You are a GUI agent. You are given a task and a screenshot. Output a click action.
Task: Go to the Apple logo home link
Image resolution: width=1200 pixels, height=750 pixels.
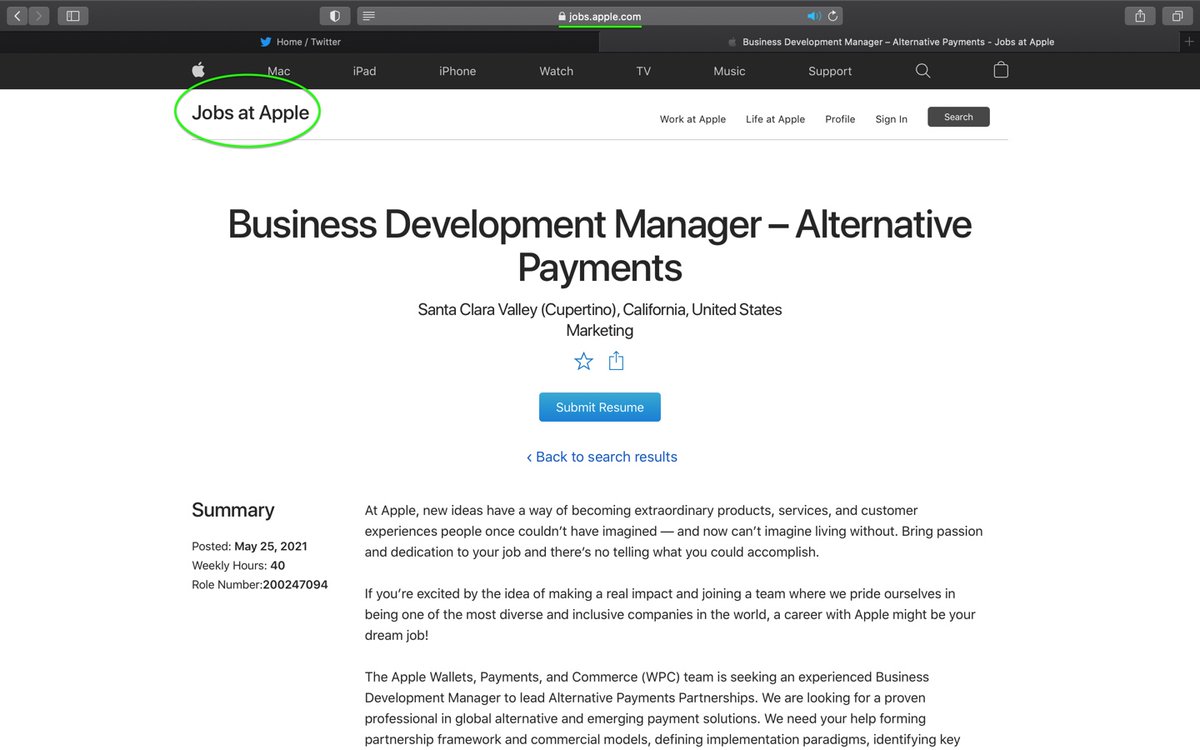tap(198, 70)
